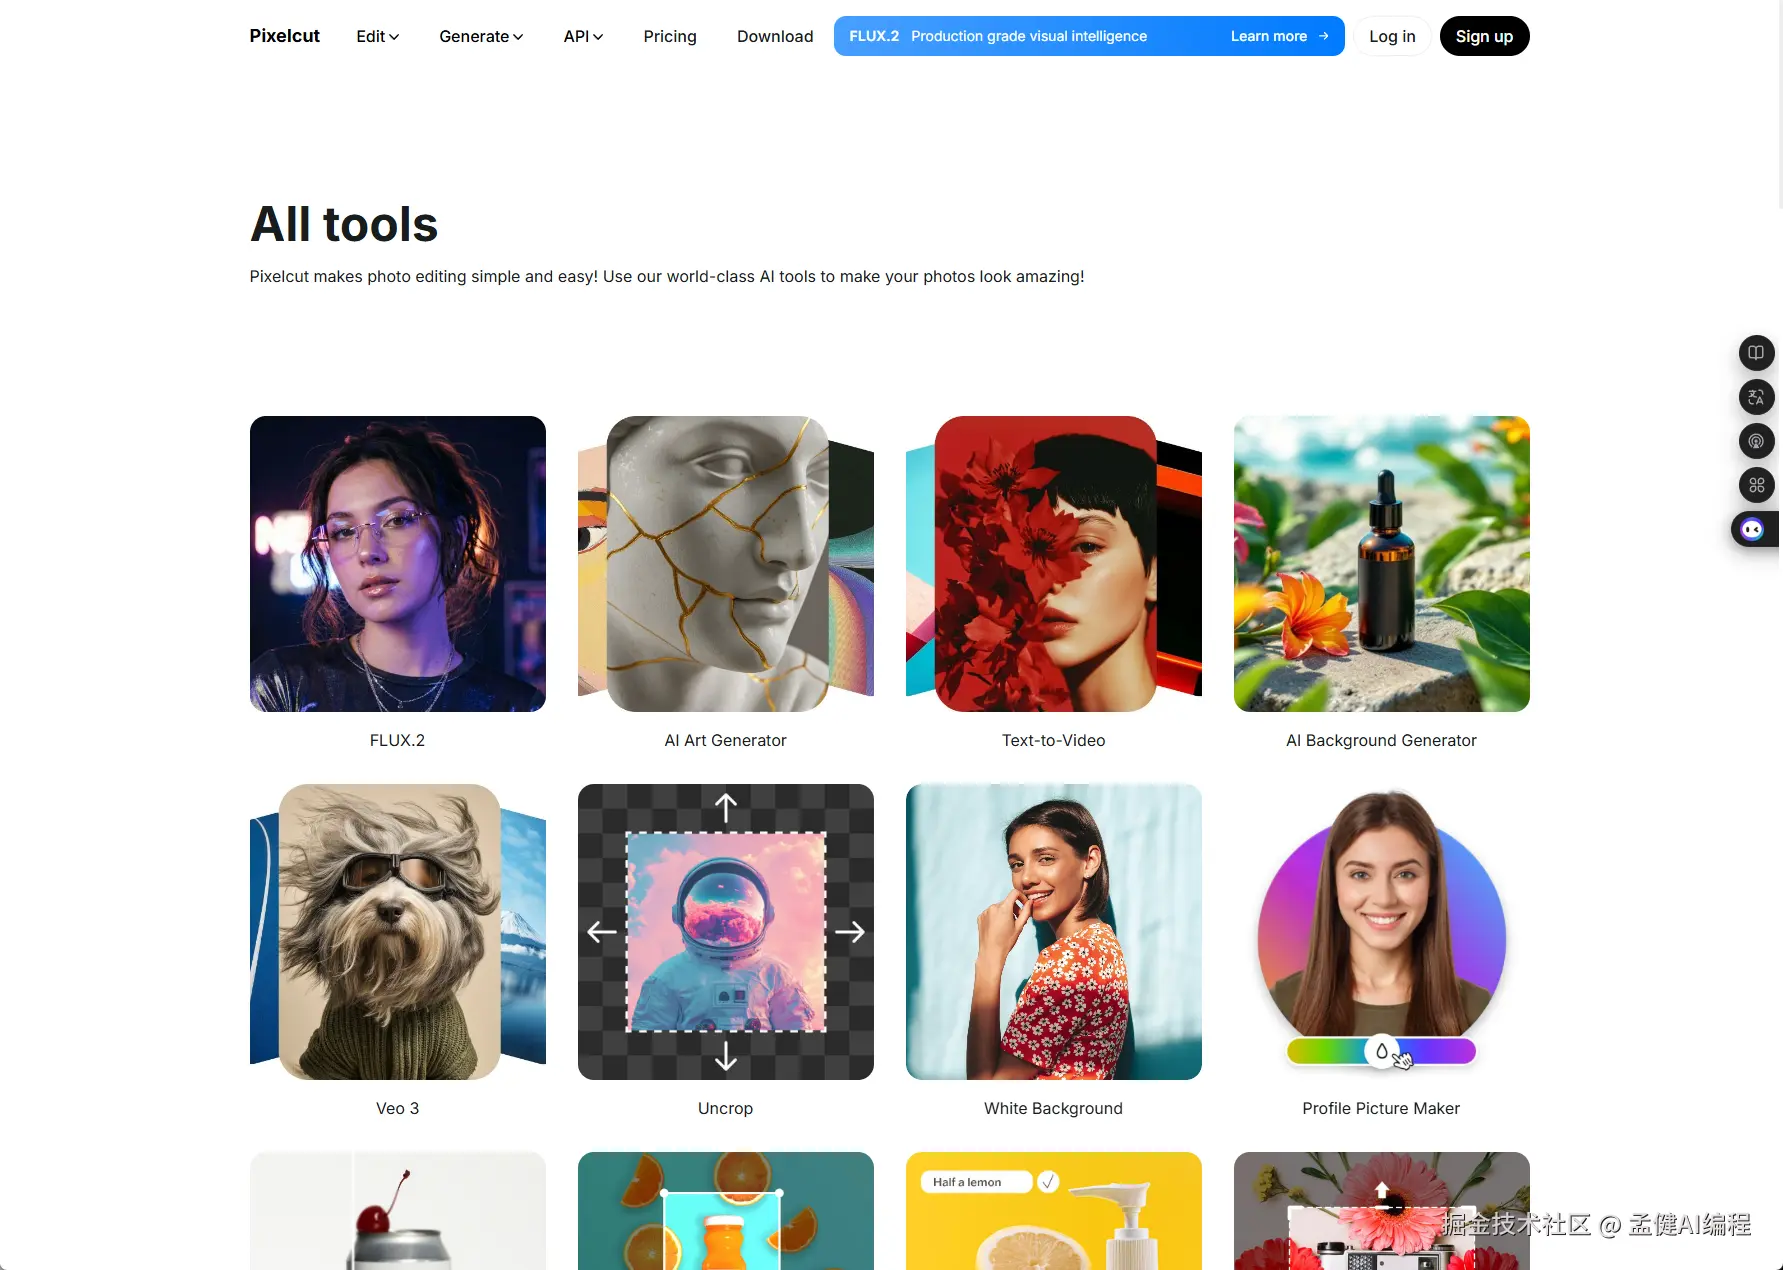Image resolution: width=1783 pixels, height=1270 pixels.
Task: Open the Pricing page
Action: [x=670, y=36]
